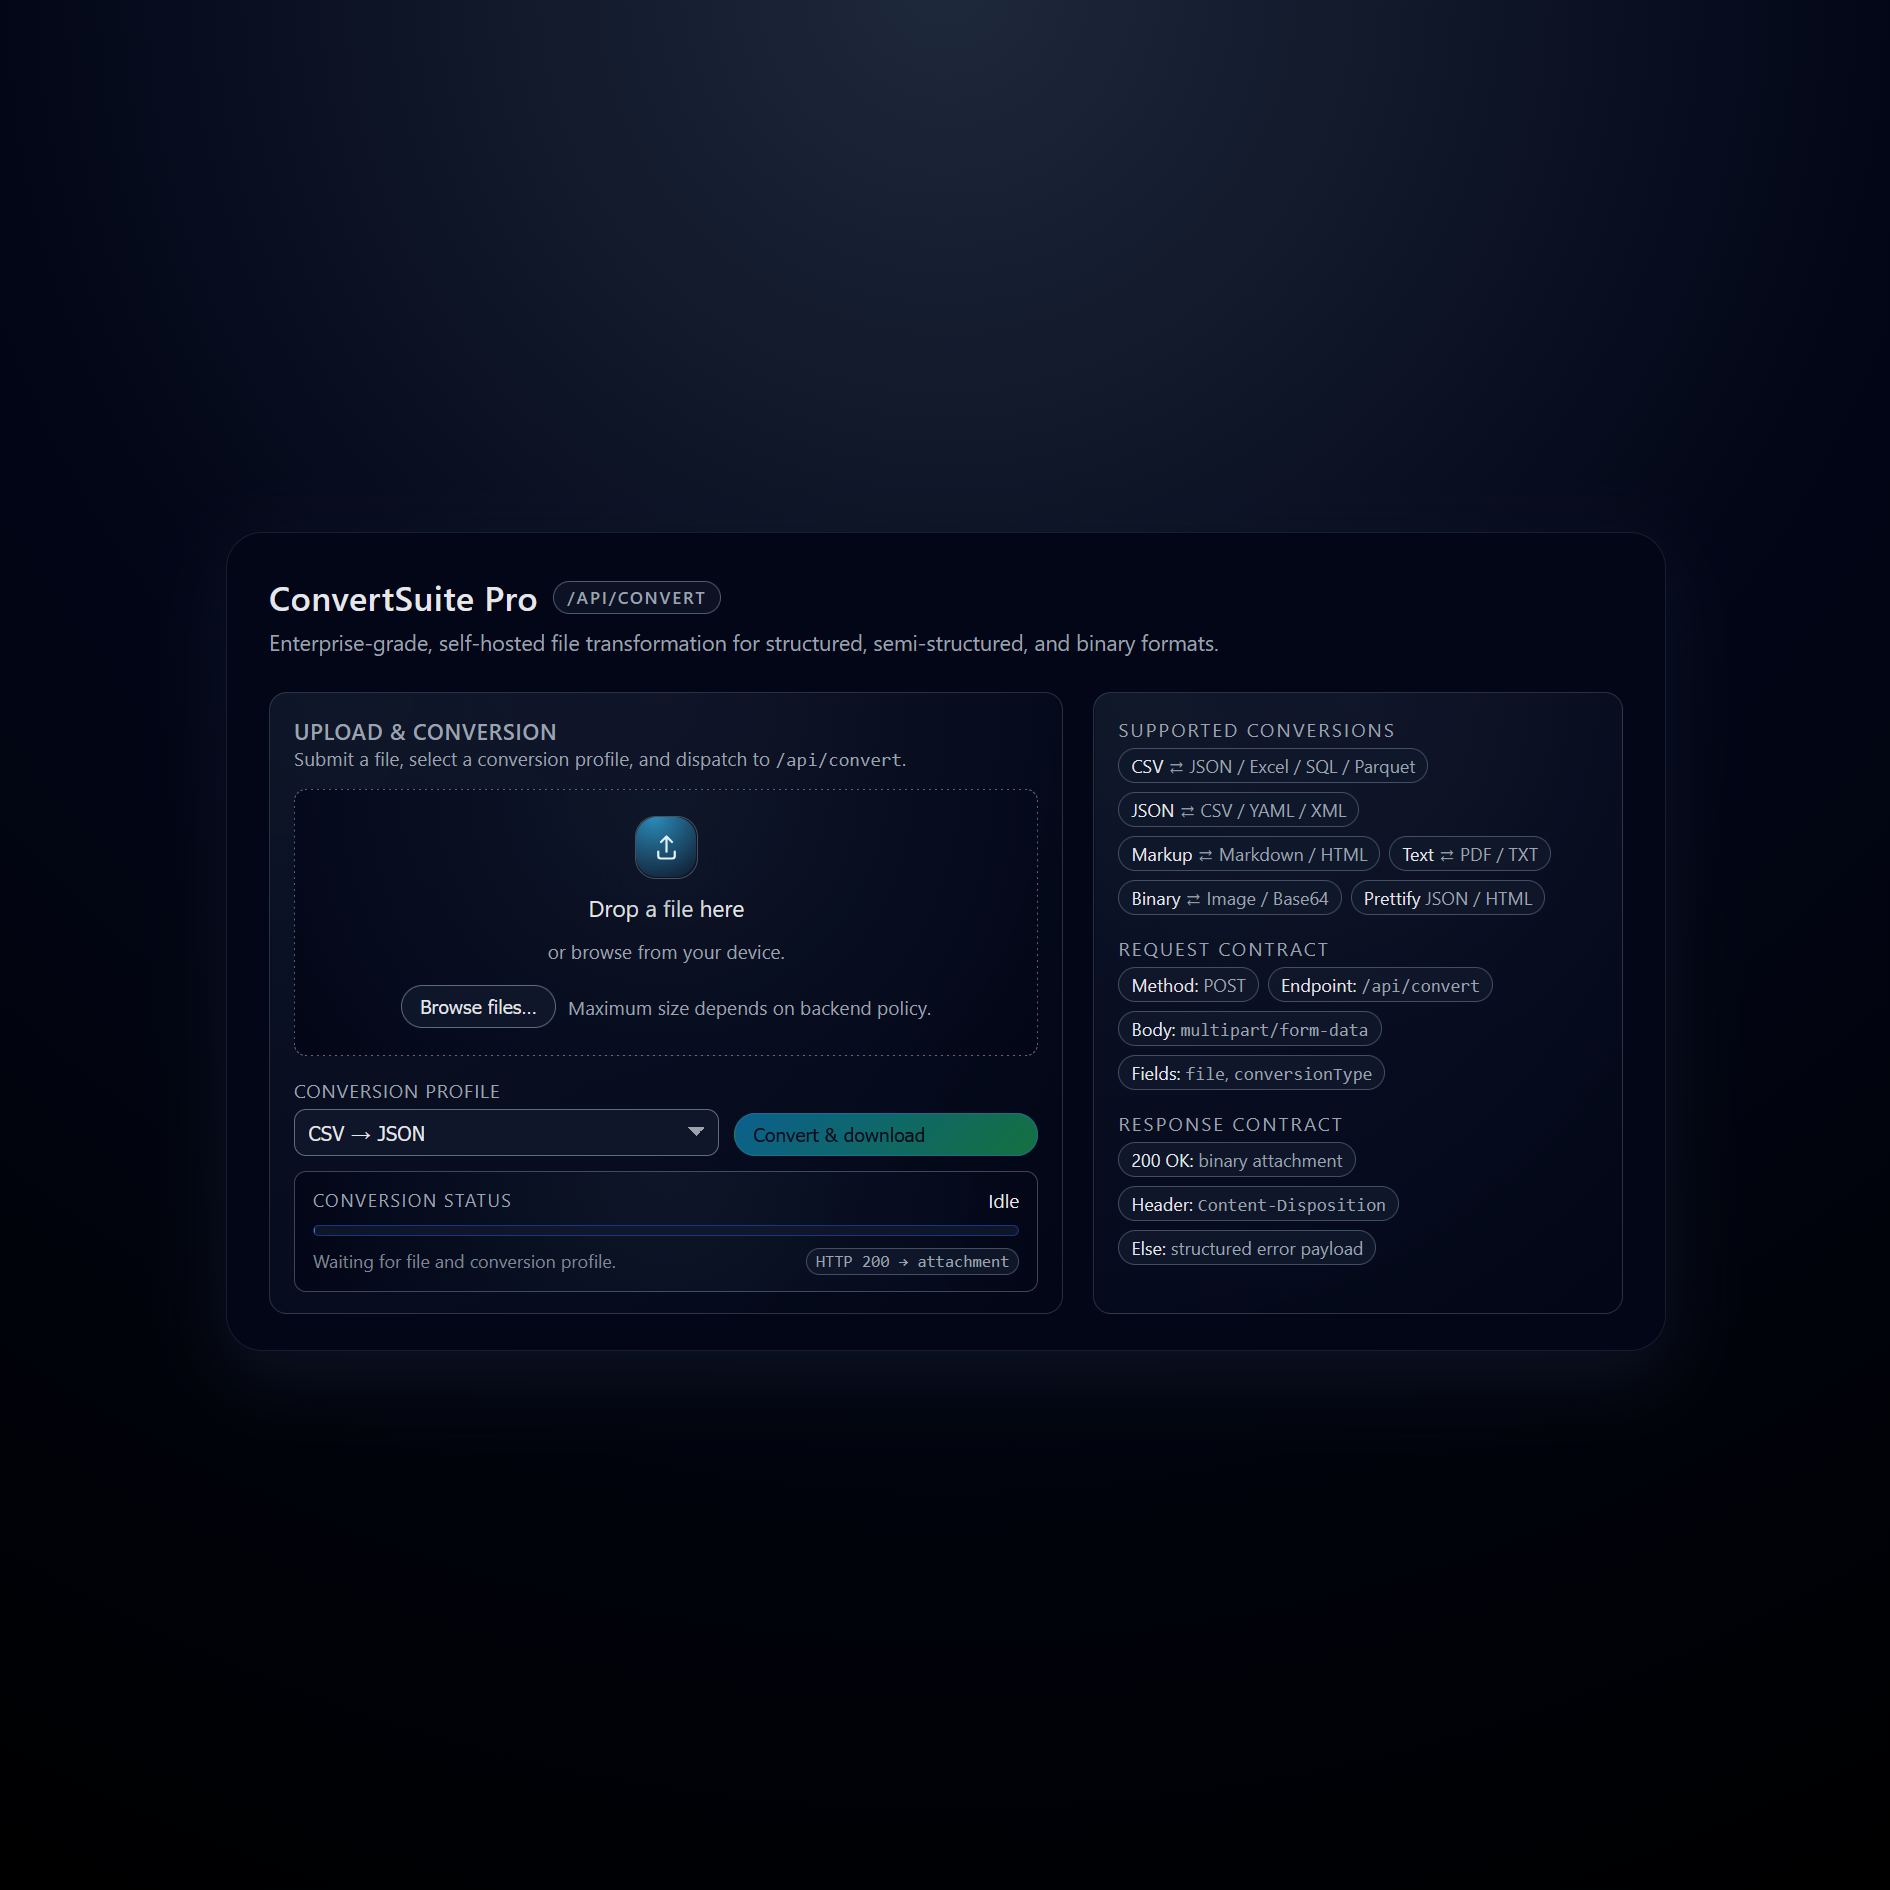
Task: Click the Drop a file here area
Action: 665,909
